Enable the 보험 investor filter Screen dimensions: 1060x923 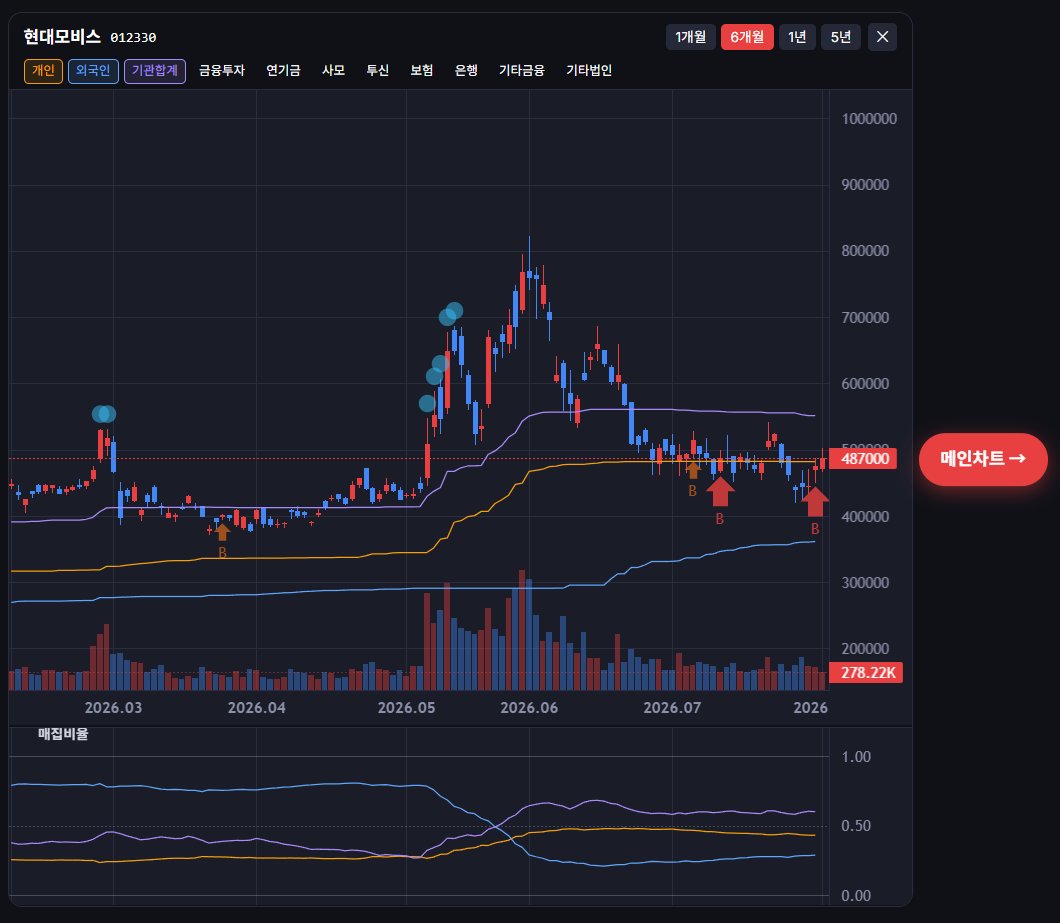point(422,70)
